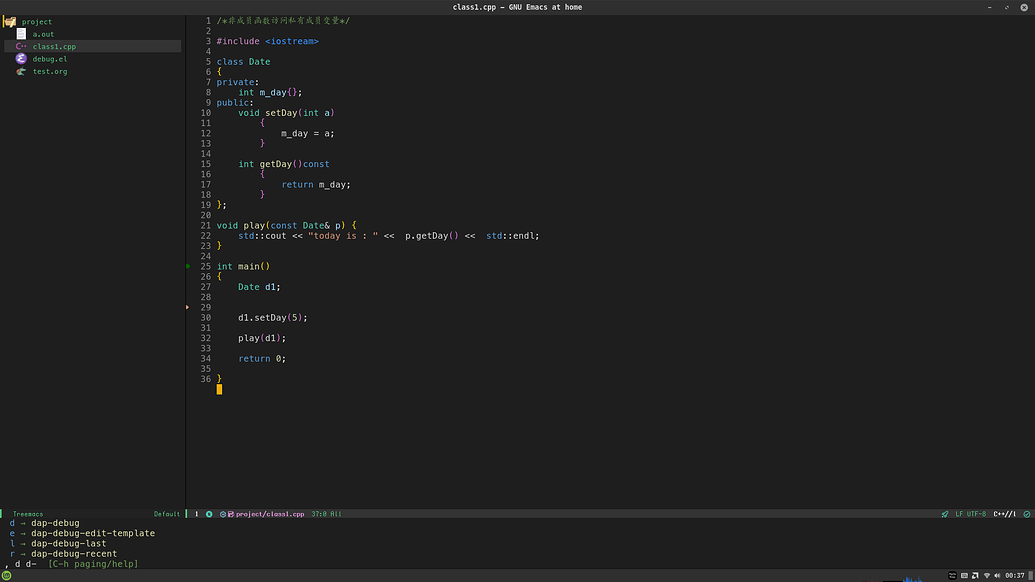Select dap-debug-last in the which-key popup
The width and height of the screenshot is (1035, 582).
point(68,543)
